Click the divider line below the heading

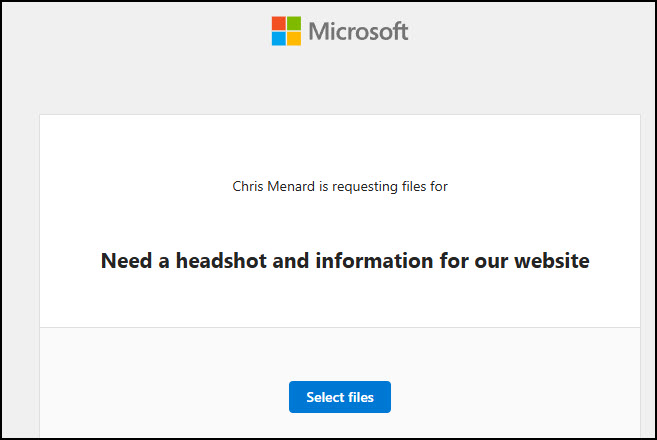[x=340, y=327]
